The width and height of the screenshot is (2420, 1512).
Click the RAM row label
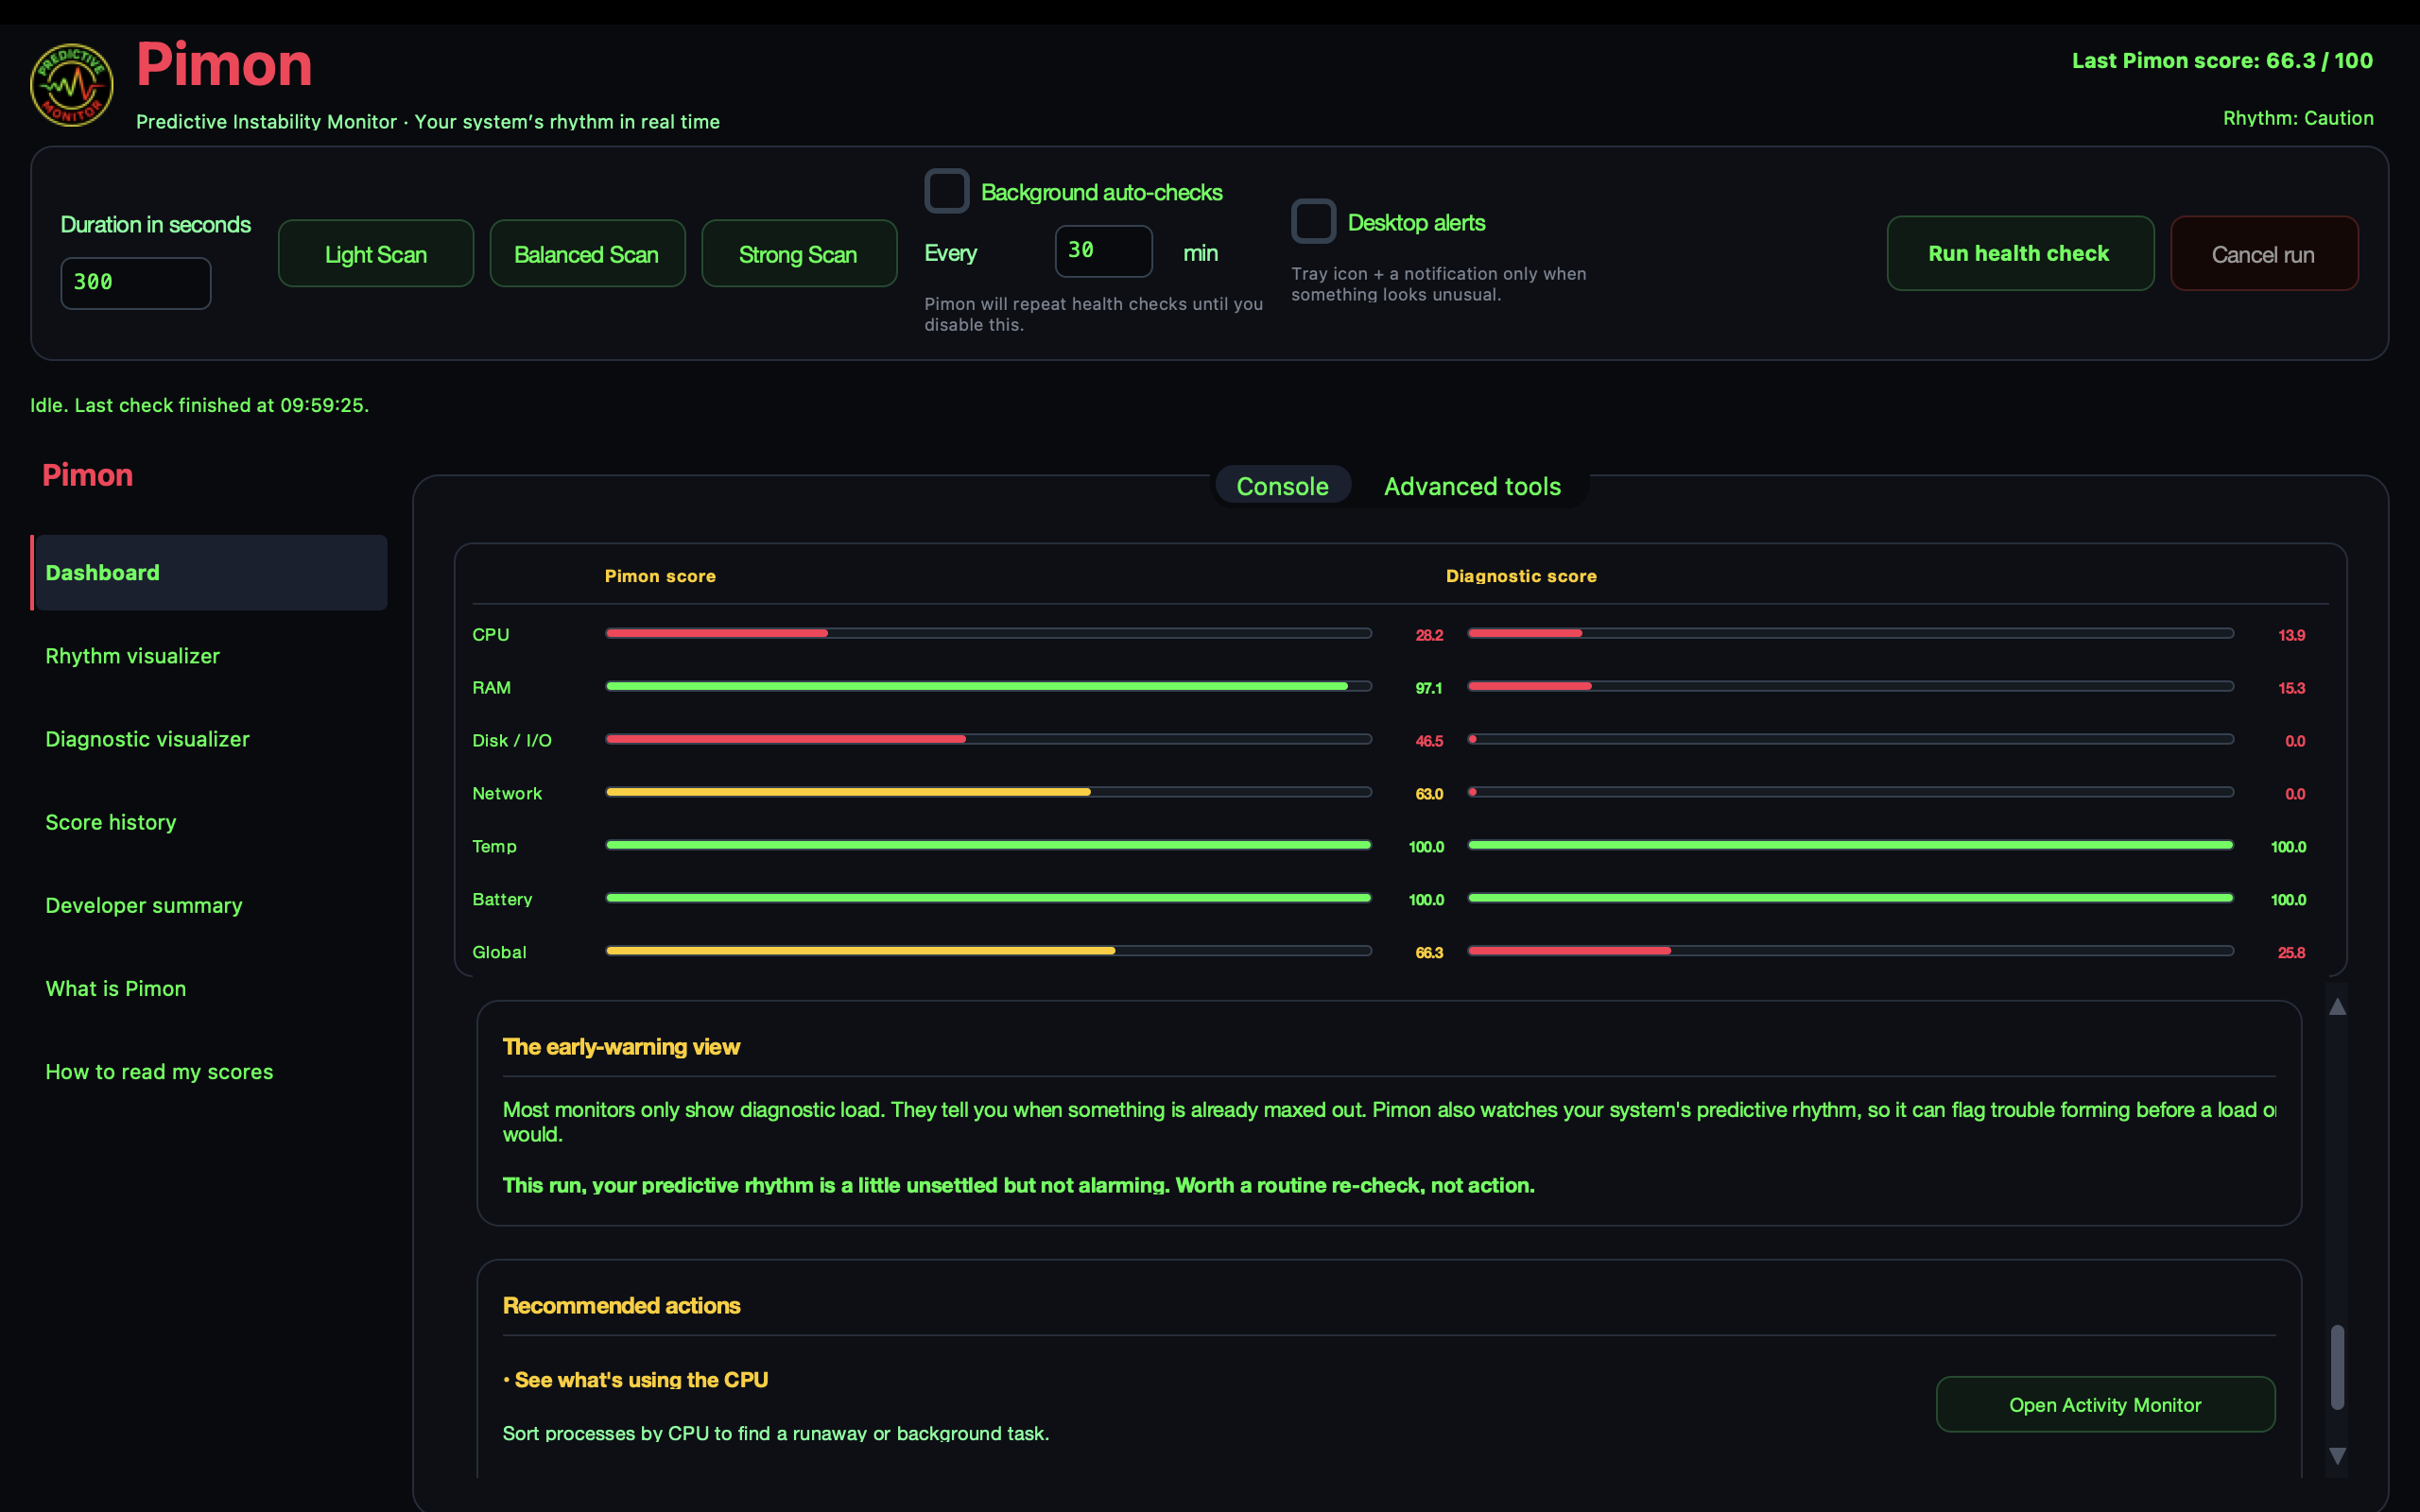(491, 688)
